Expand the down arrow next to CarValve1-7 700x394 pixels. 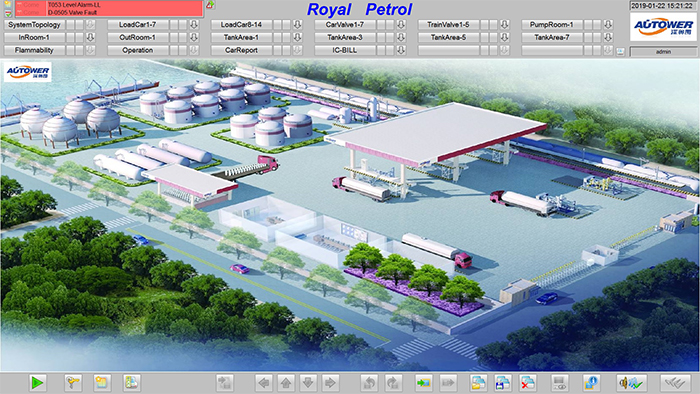coord(401,25)
